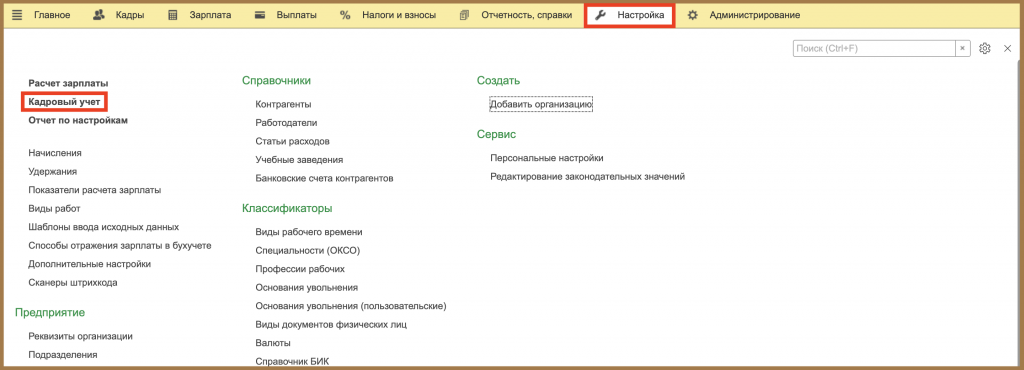Click the people icon next to Кадры
Viewport: 1024px width, 370px height.
click(99, 15)
